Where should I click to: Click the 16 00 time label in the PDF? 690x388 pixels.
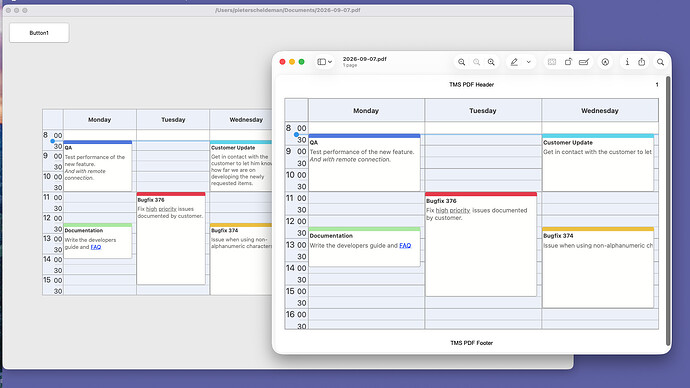tap(296, 315)
